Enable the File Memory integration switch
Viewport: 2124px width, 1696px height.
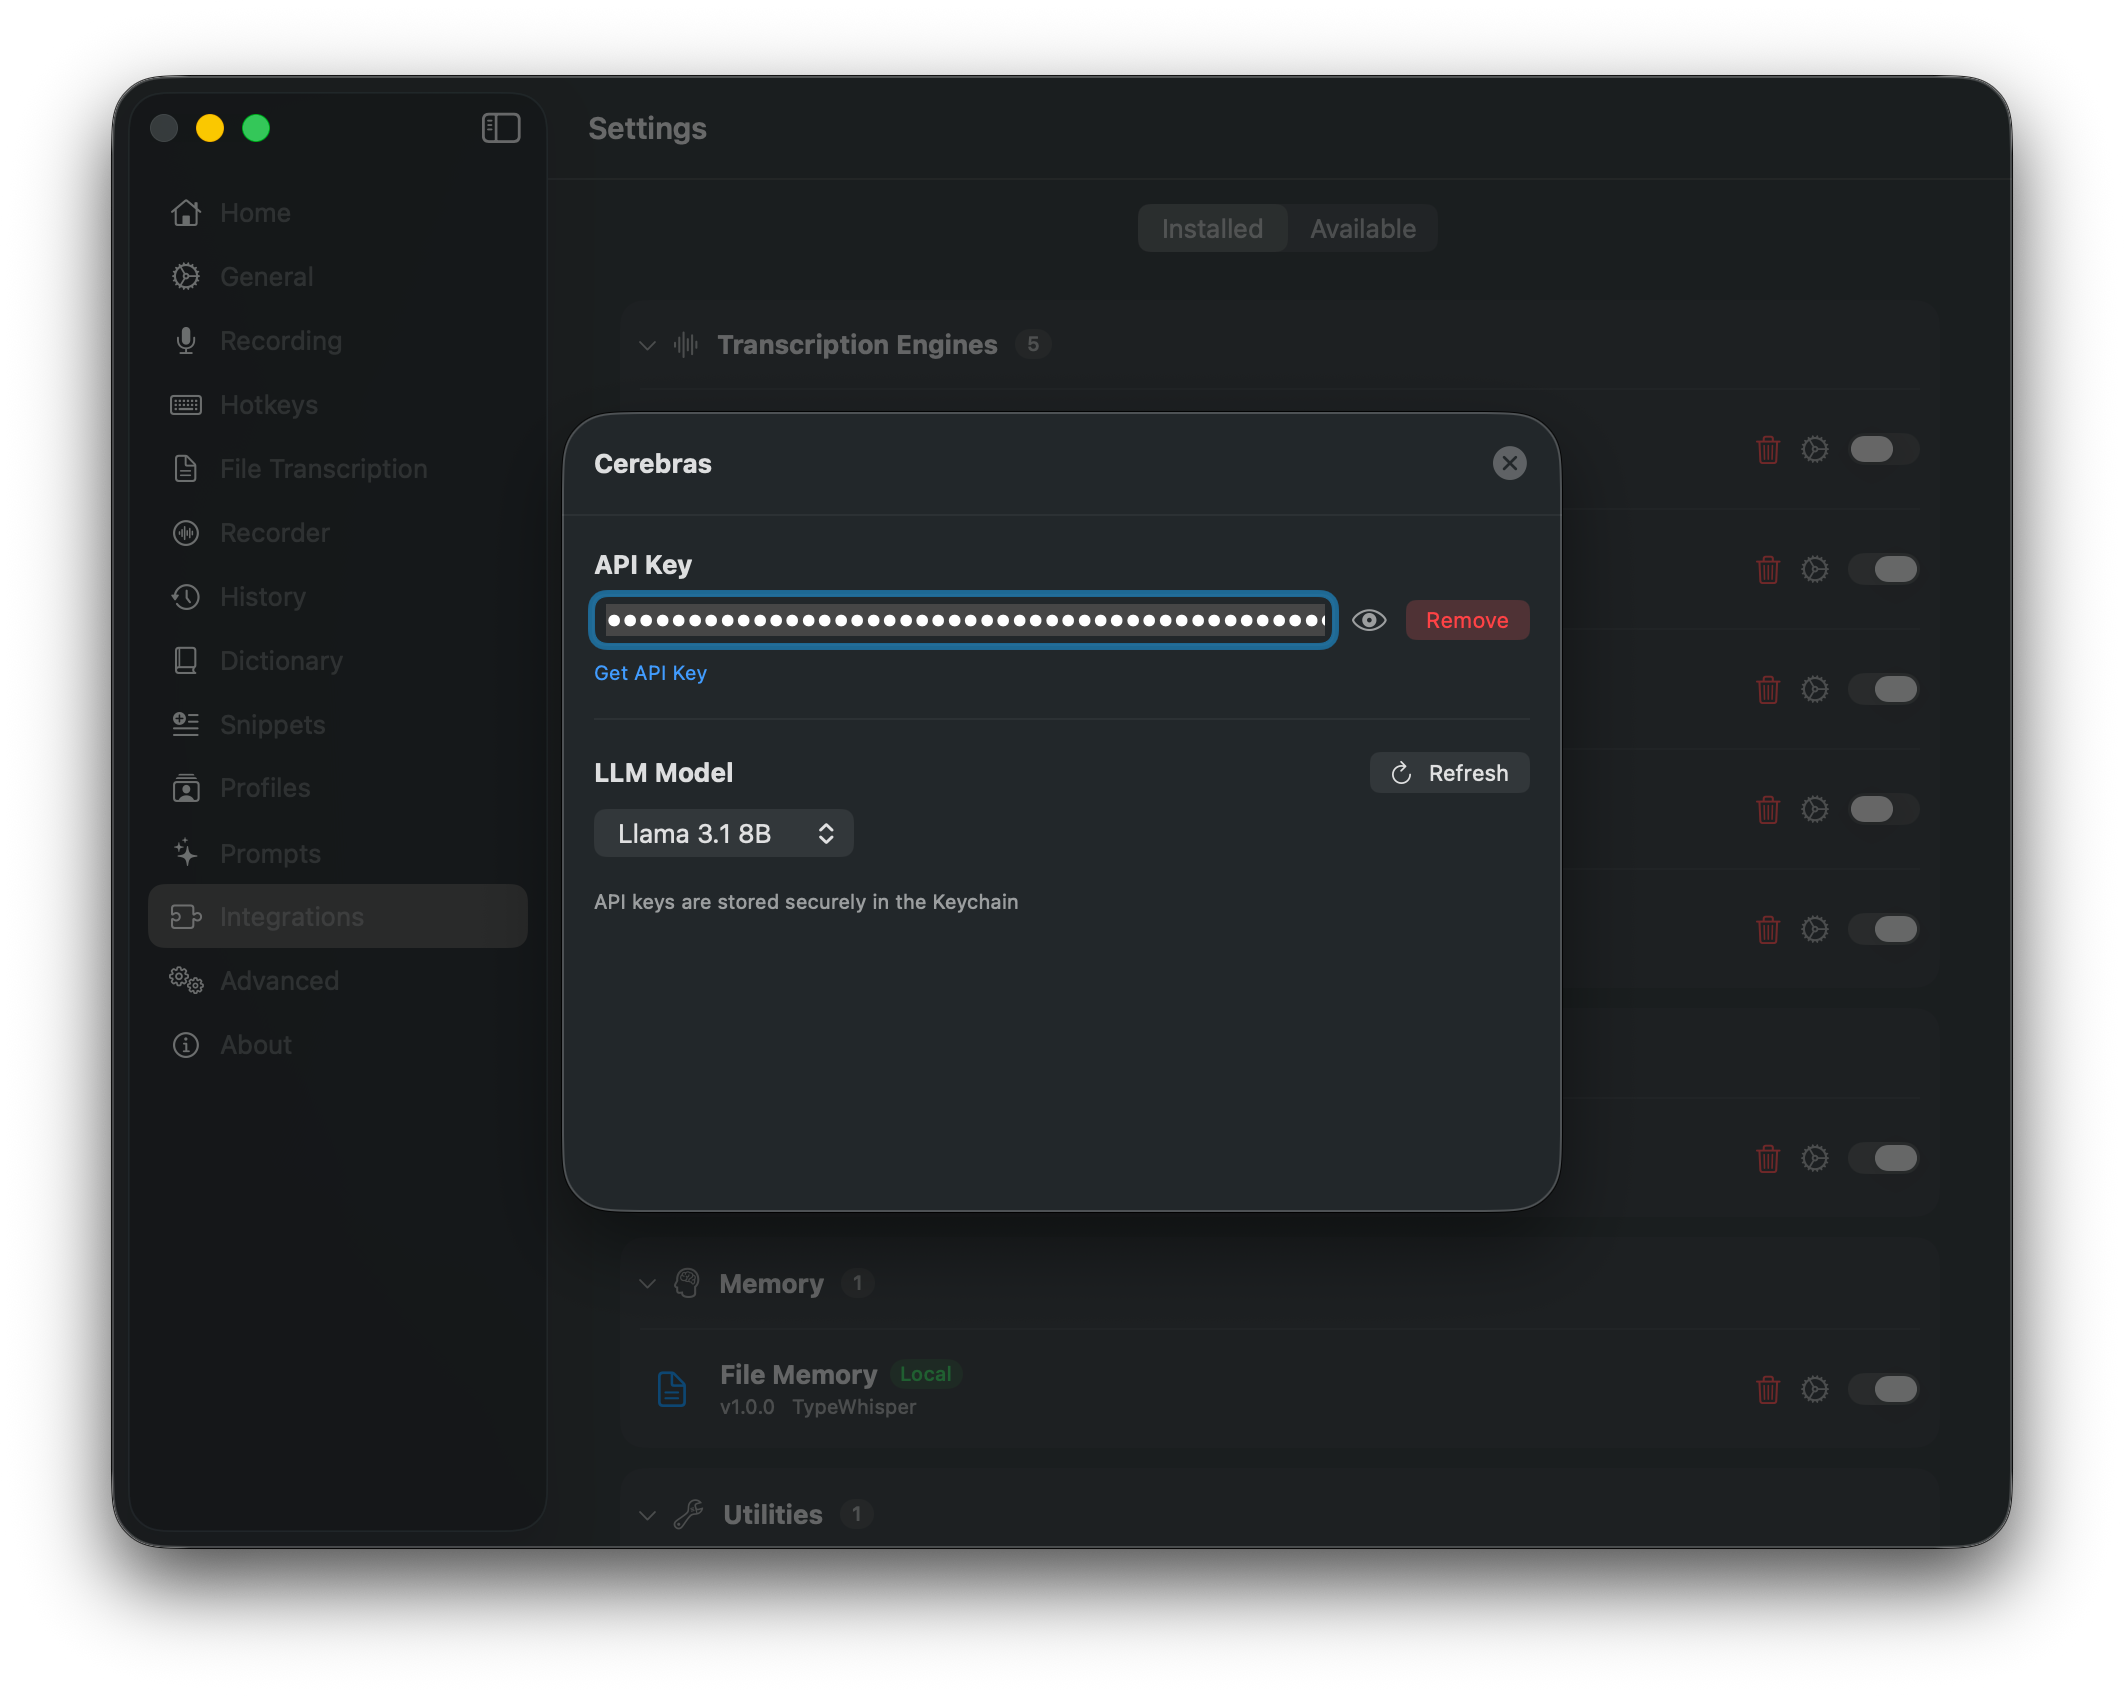coord(1884,1390)
